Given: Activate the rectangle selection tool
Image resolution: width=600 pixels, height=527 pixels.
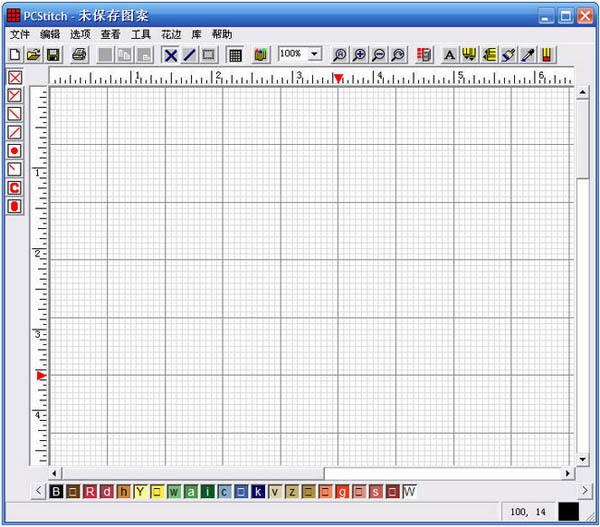Looking at the screenshot, I should pos(209,55).
